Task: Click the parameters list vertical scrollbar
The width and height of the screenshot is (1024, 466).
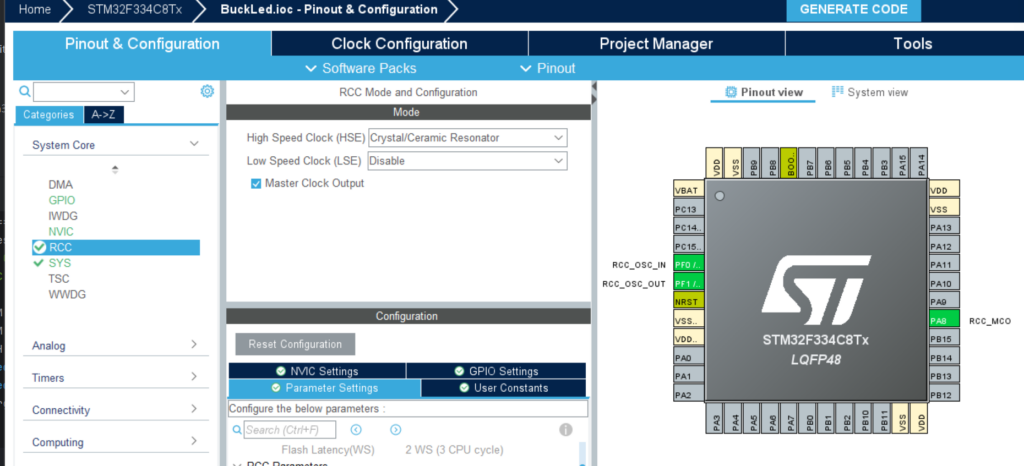Action: tap(583, 454)
